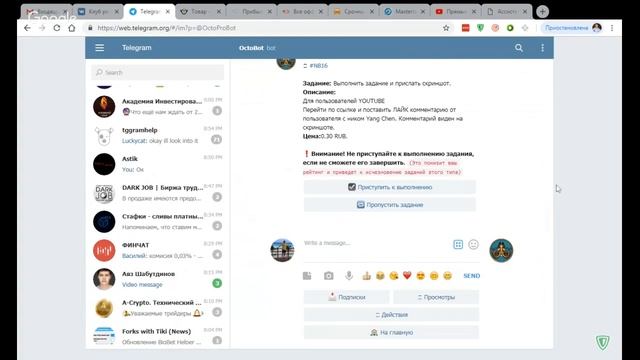The width and height of the screenshot is (640, 360).
Task: Click the browser address bar URL
Action: point(167,28)
